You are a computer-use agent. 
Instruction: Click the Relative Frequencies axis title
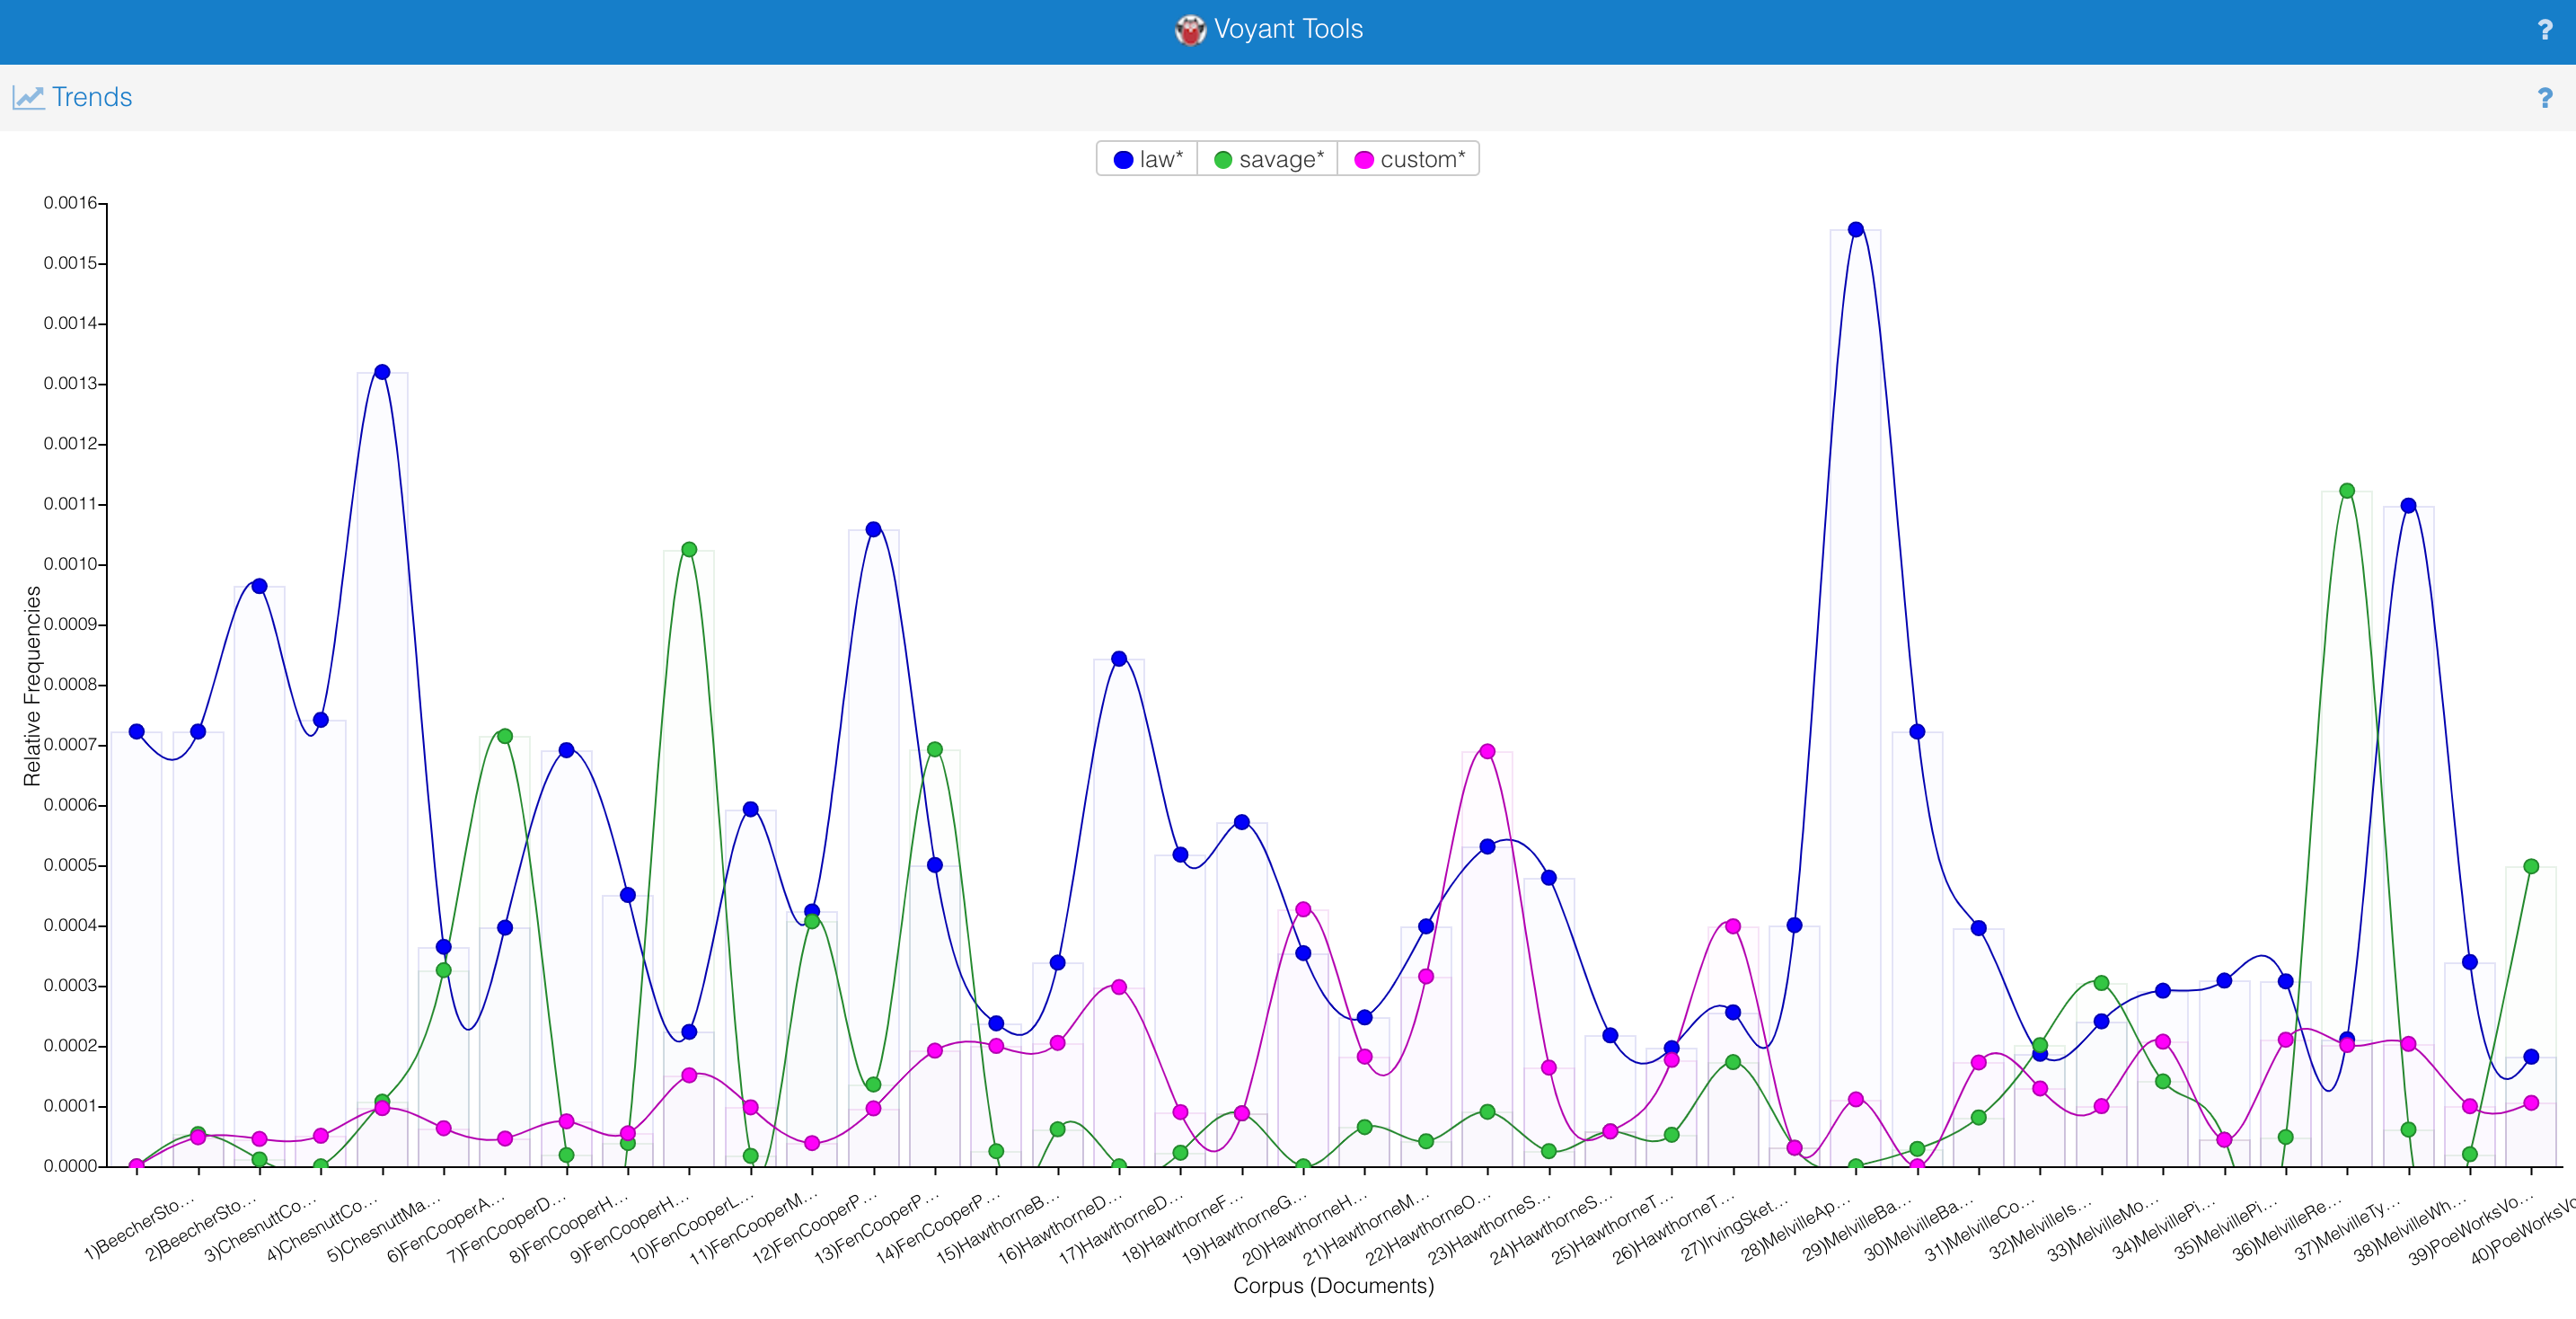coord(33,686)
